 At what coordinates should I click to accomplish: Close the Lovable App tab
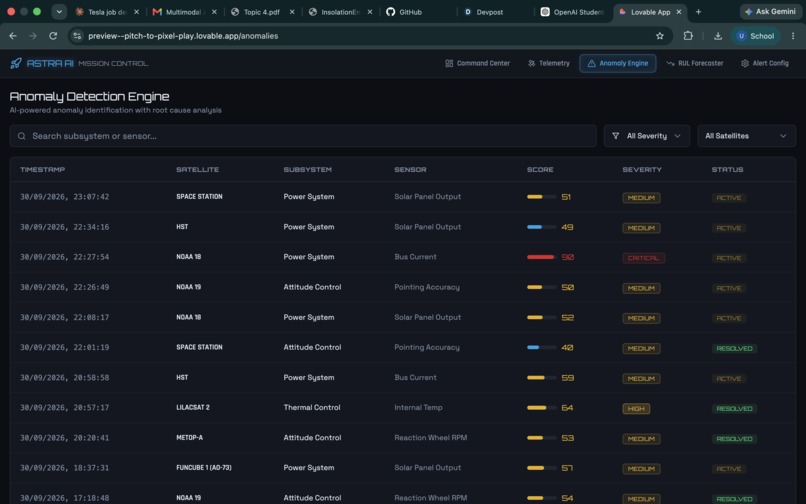click(x=679, y=12)
